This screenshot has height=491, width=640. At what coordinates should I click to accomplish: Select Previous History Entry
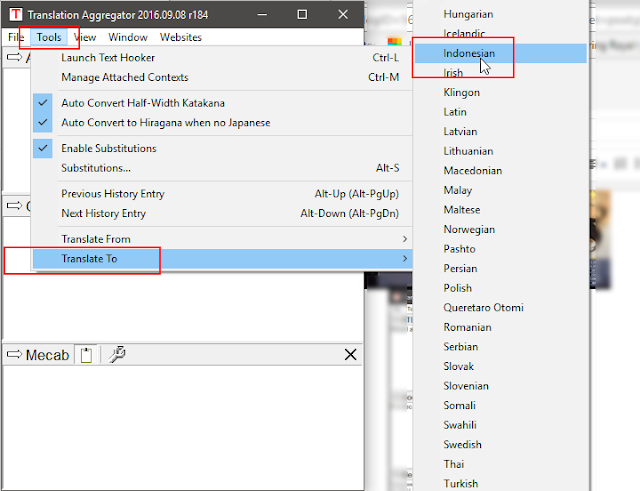(222, 193)
